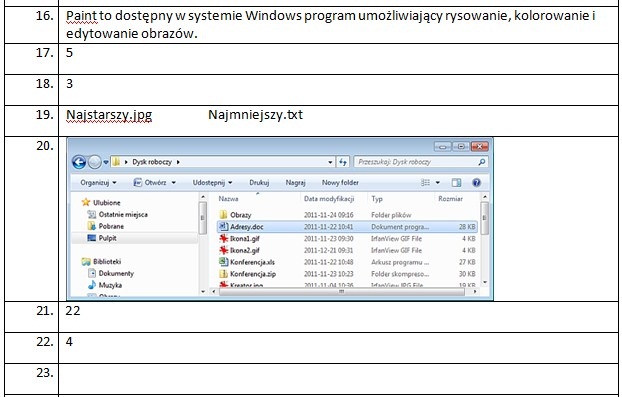The height and width of the screenshot is (397, 622).
Task: Click the zip folder icon of Konferencja.zip
Action: tap(224, 274)
